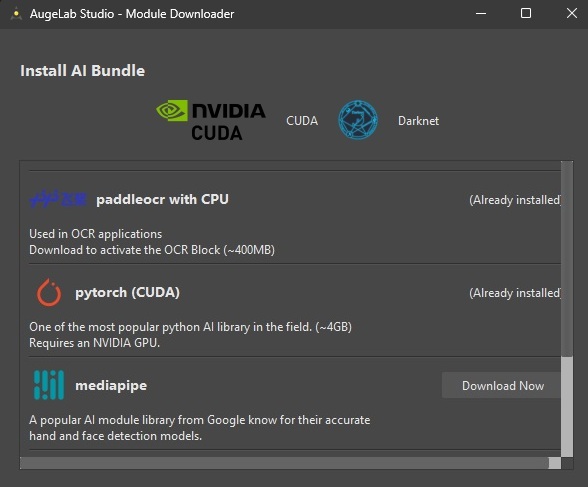Click 'hand and face detection models.' text
The width and height of the screenshot is (588, 487).
[116, 436]
